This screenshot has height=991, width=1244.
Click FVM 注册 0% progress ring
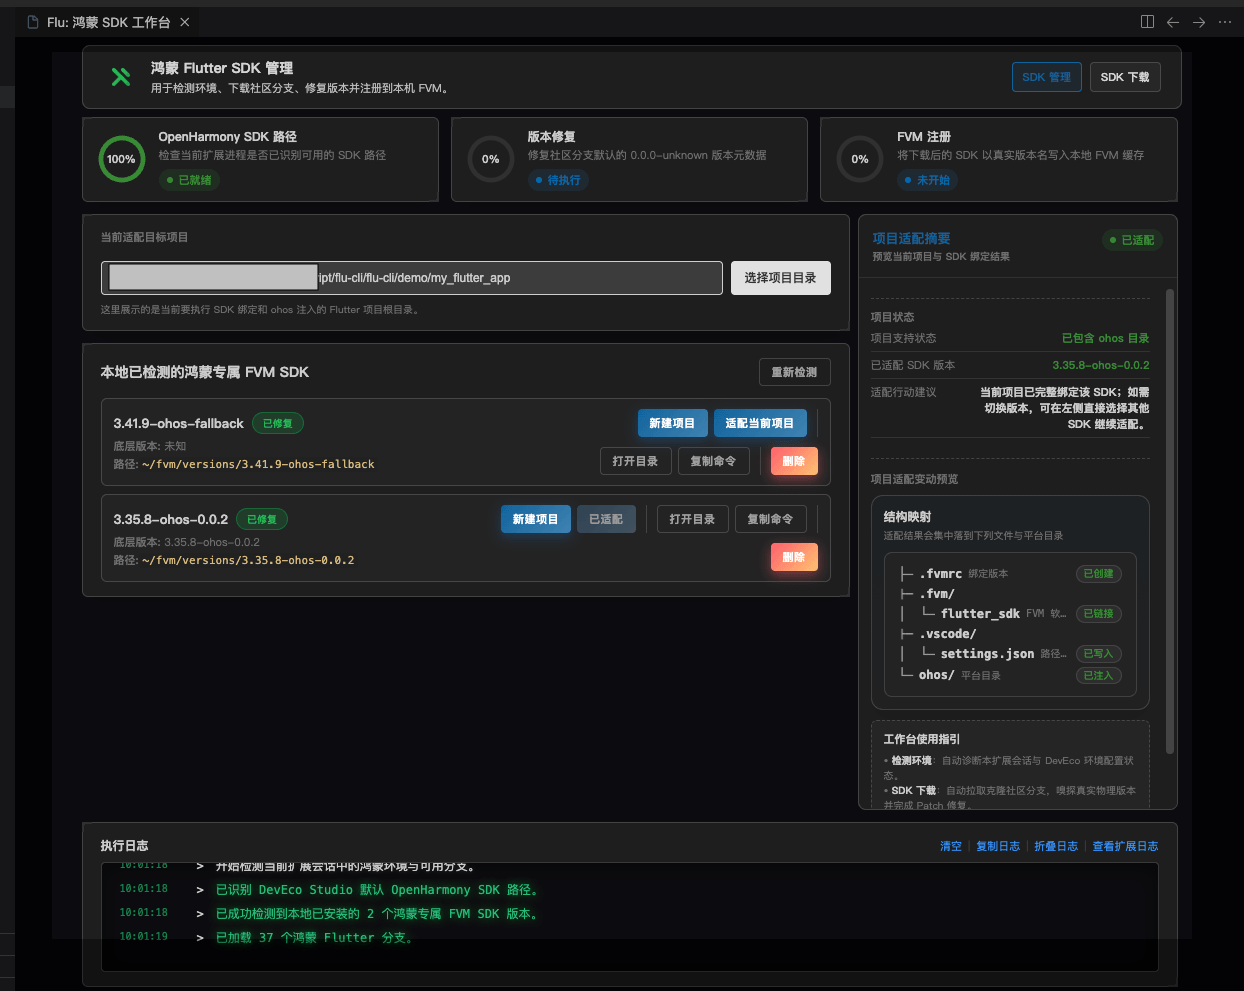859,159
